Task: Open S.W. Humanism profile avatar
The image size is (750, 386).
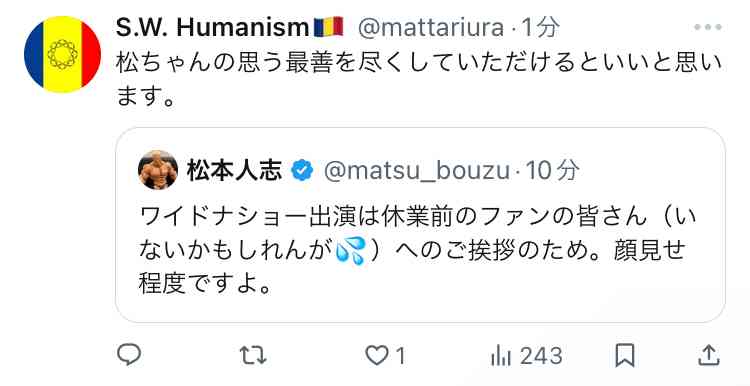Action: coord(63,54)
